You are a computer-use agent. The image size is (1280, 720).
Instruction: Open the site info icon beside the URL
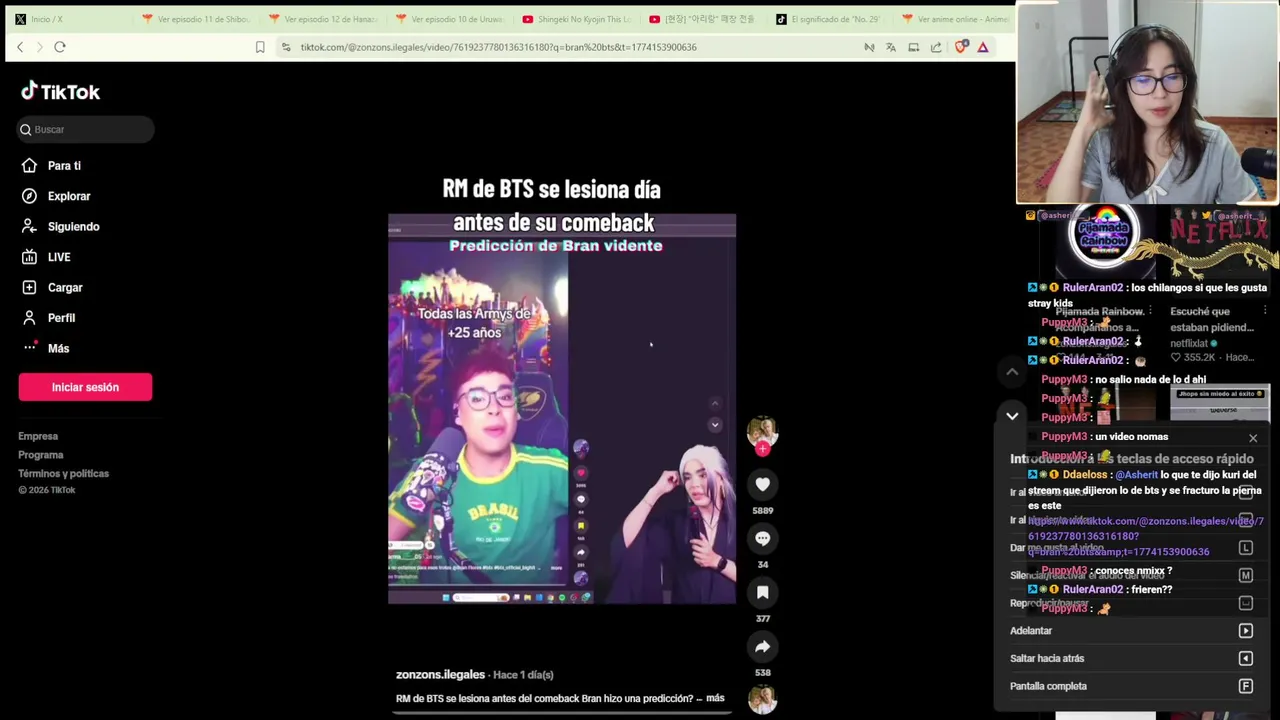(x=287, y=47)
